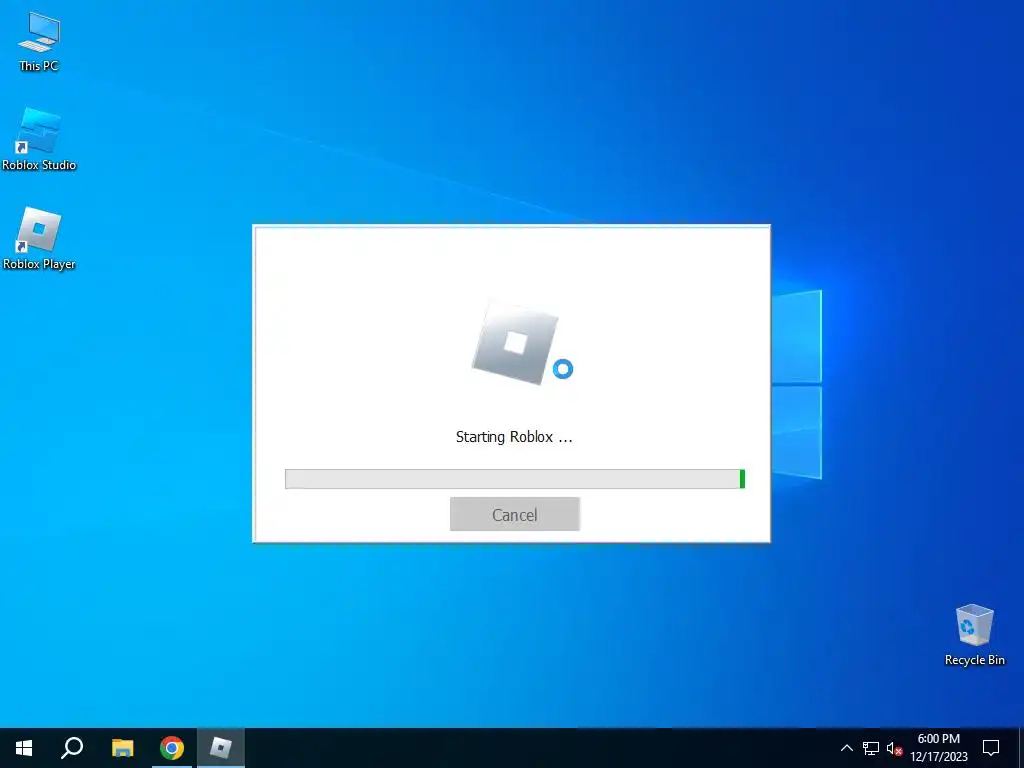Open the network status tray icon
Image resolution: width=1024 pixels, height=768 pixels.
[x=871, y=748]
